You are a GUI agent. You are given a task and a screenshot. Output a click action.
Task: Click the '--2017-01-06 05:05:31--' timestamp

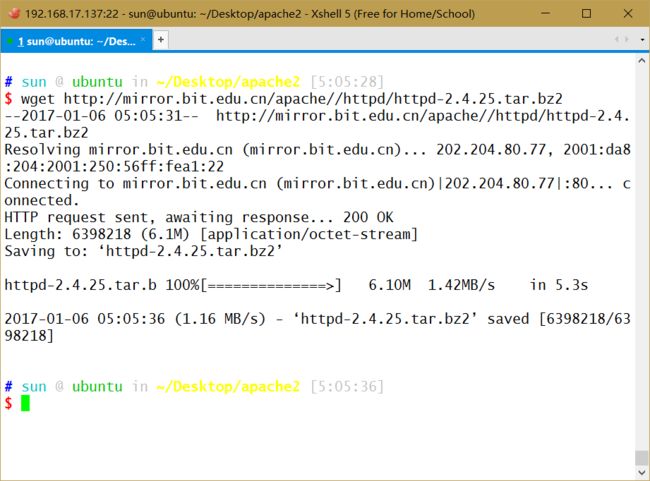102,116
